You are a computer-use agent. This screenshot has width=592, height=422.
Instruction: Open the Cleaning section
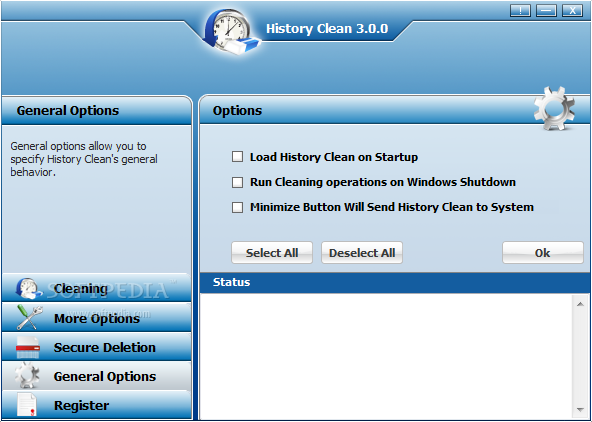(x=97, y=288)
